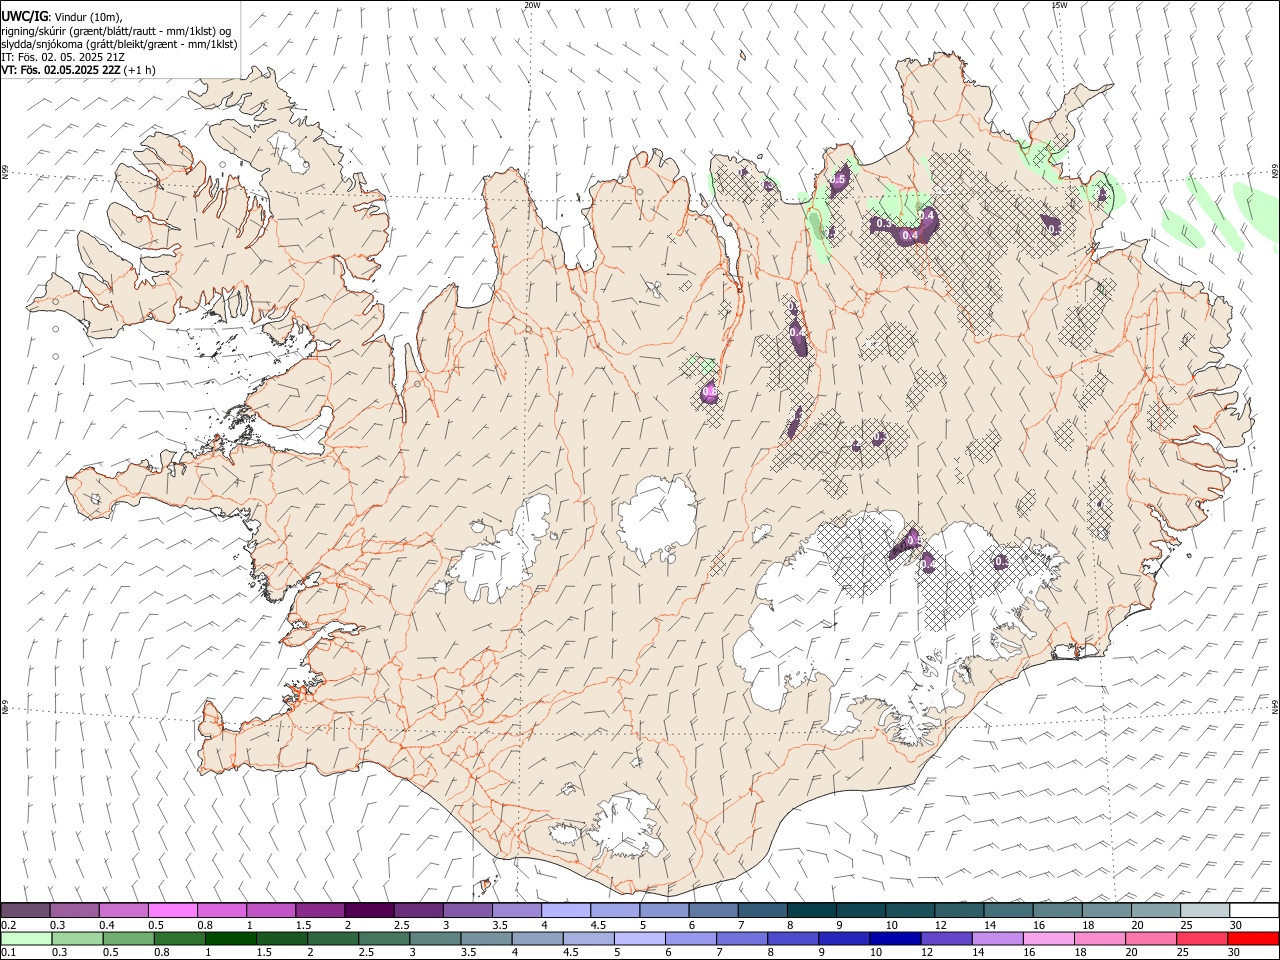Select the pale green lower swatch starting at 0.1
The height and width of the screenshot is (960, 1280).
coord(27,938)
